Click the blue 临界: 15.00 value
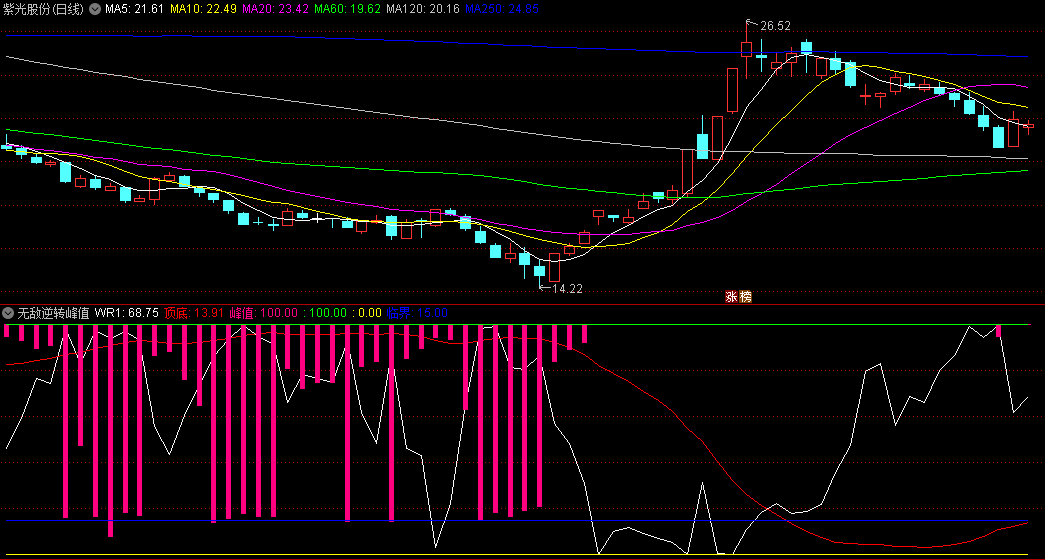Image resolution: width=1045 pixels, height=560 pixels. 417,313
